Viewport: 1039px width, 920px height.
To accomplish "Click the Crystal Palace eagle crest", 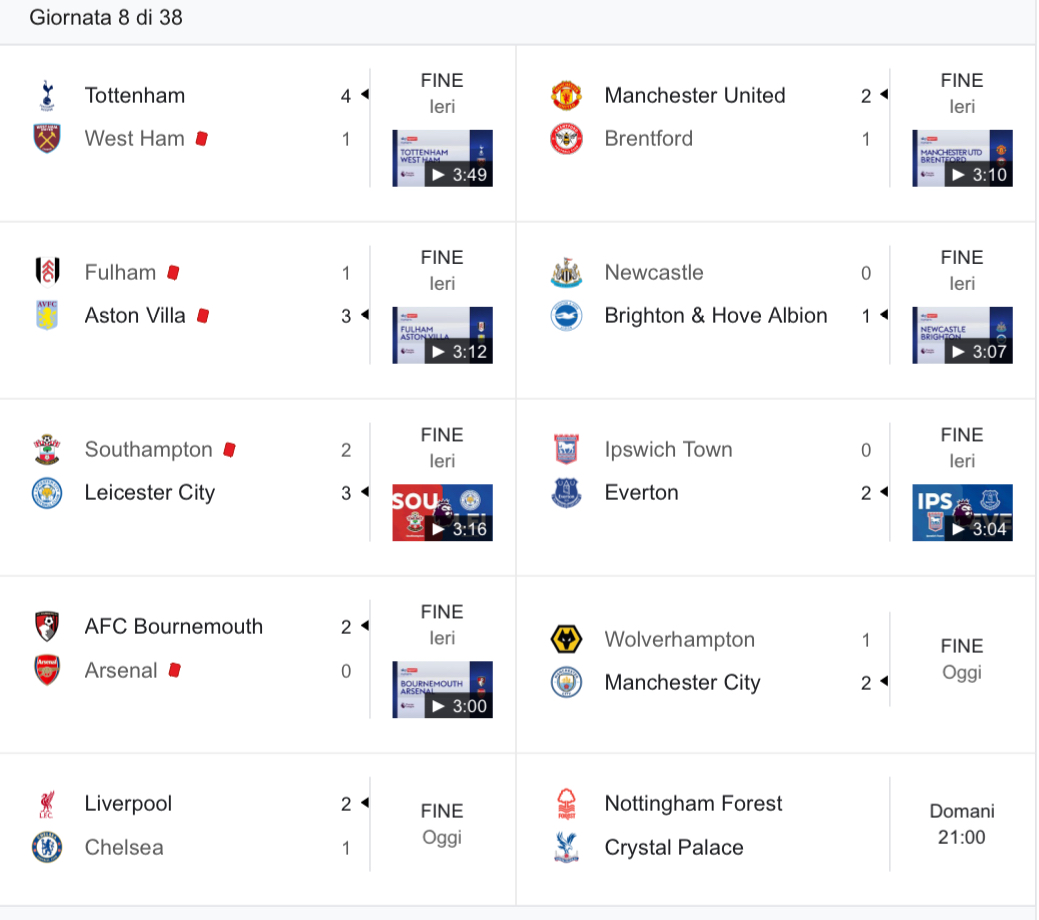I will pos(567,847).
